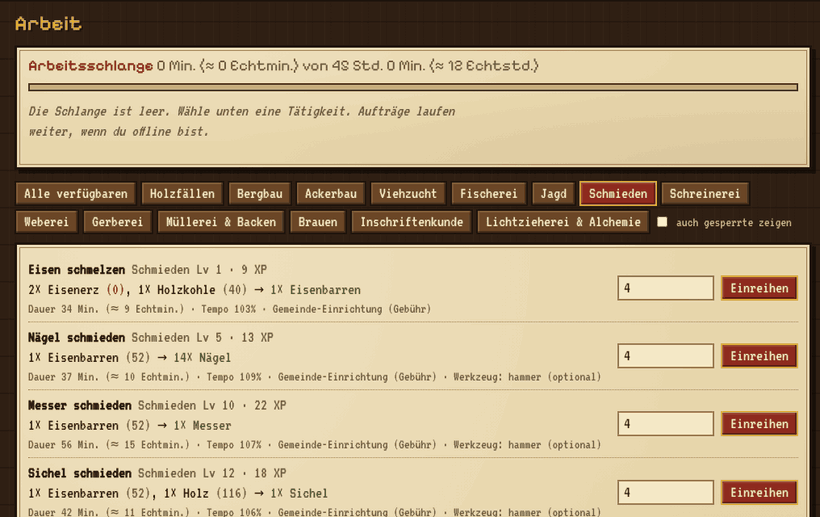The image size is (820, 517).
Task: Select the Viehzucht tab
Action: pyautogui.click(x=408, y=194)
